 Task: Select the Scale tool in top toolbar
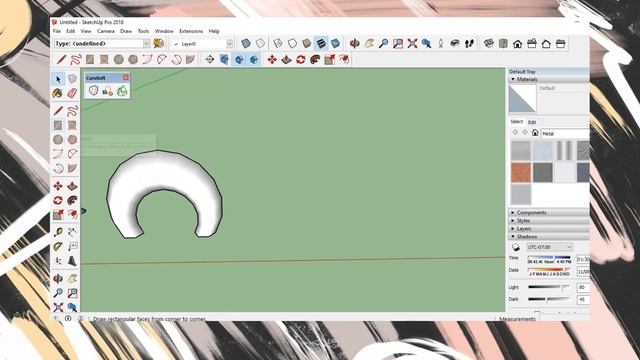coord(329,60)
